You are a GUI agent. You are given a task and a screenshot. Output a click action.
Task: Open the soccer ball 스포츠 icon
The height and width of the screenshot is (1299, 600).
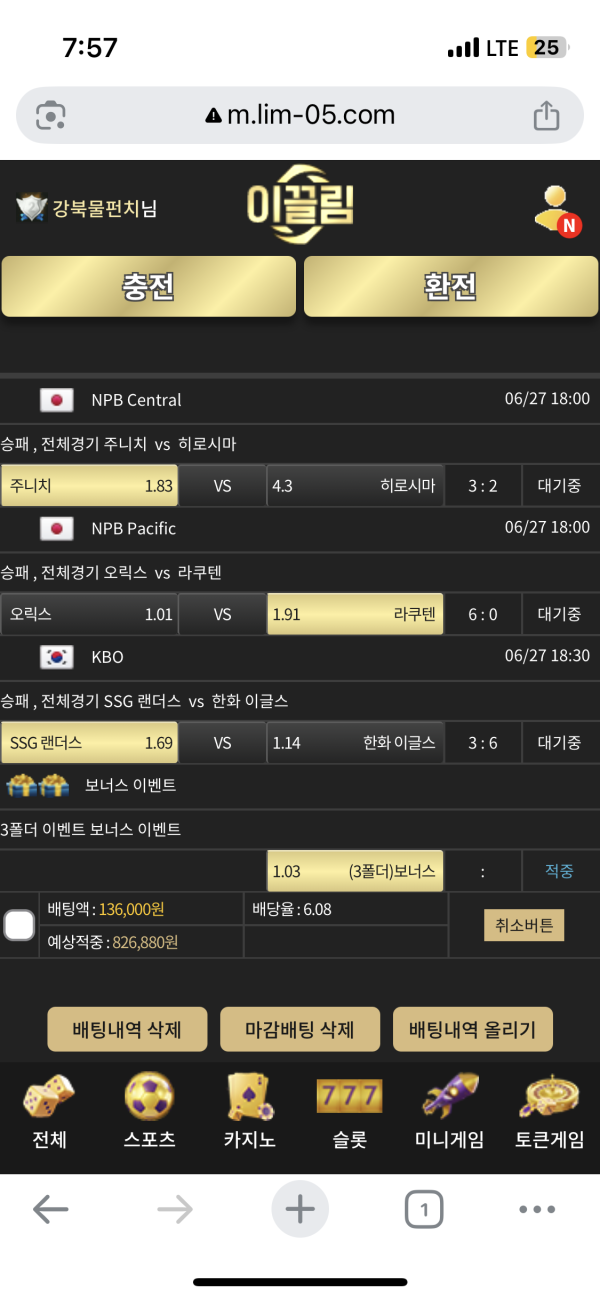[149, 1098]
